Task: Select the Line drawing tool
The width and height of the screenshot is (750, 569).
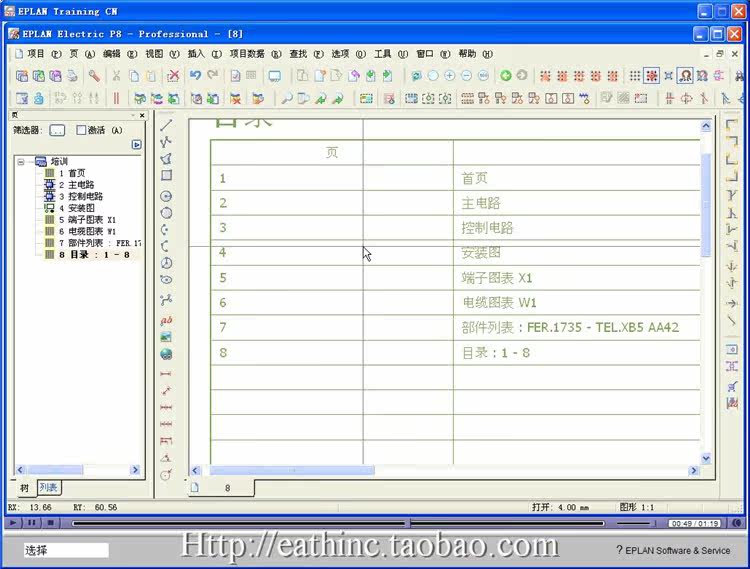Action: (x=166, y=125)
